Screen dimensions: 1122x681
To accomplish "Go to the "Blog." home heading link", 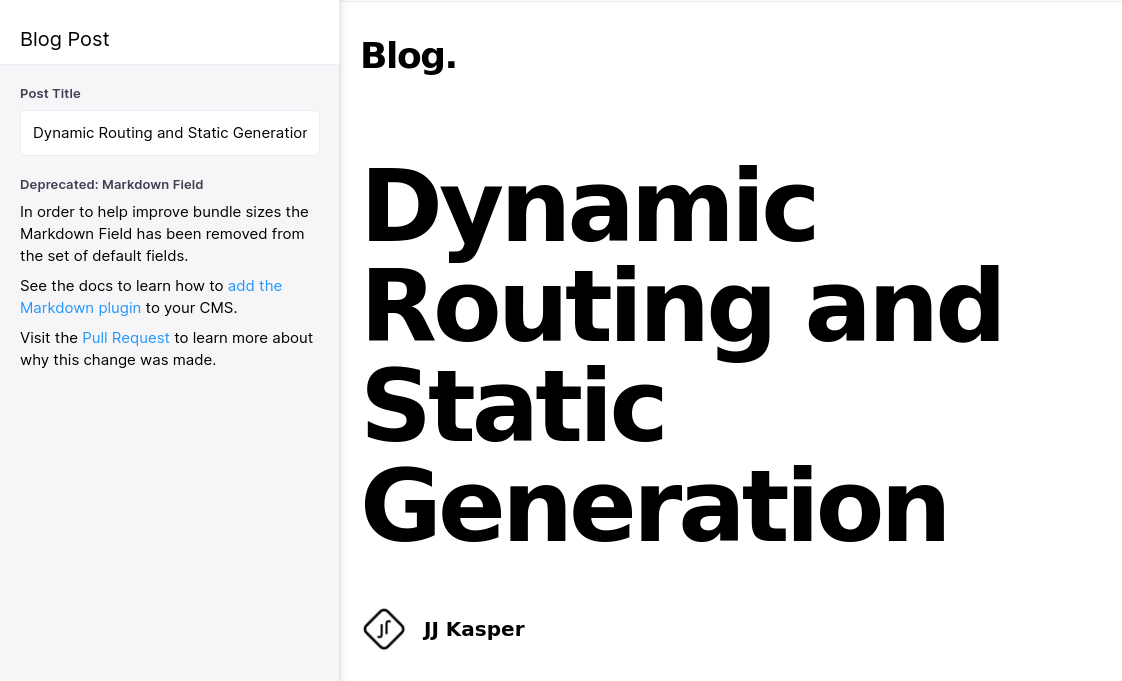I will (x=409, y=56).
